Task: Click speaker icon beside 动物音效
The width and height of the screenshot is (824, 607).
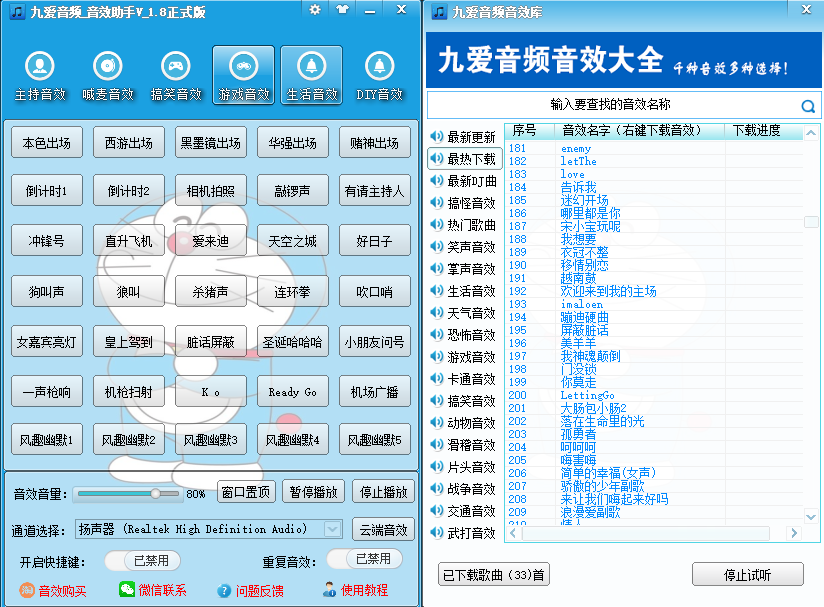Action: tap(436, 423)
